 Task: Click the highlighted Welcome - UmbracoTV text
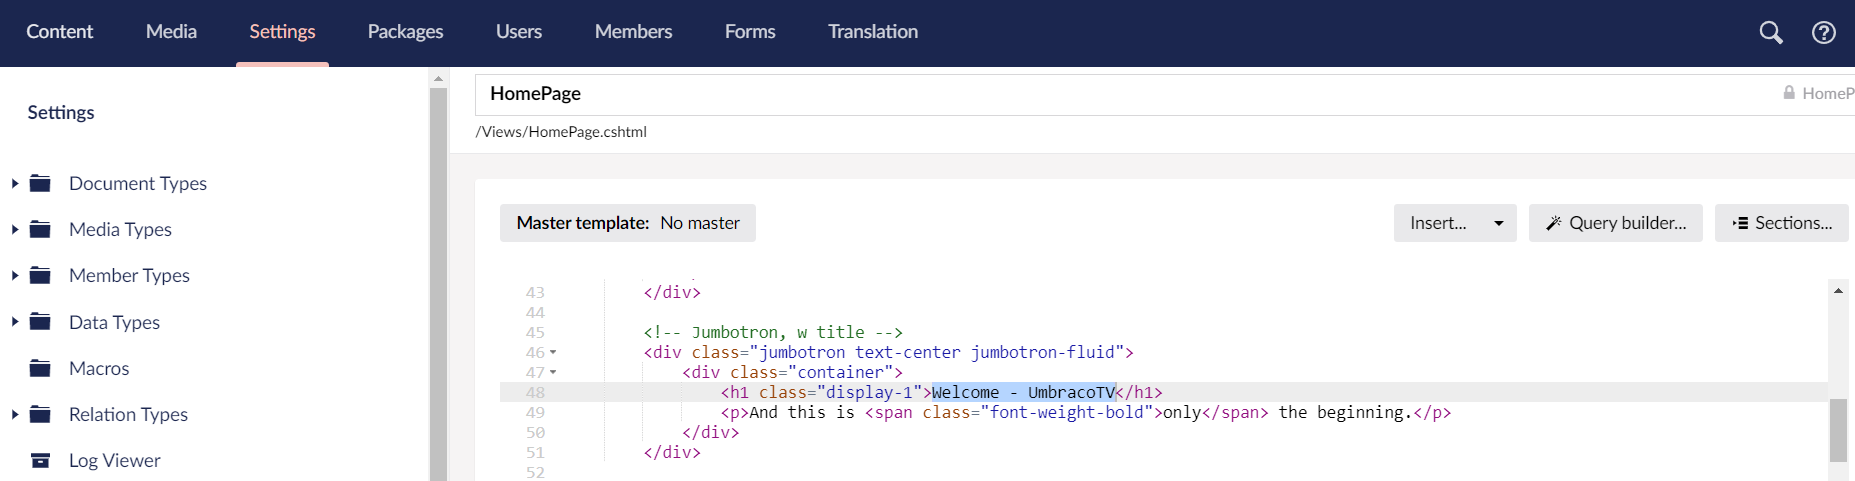pyautogui.click(x=1023, y=392)
